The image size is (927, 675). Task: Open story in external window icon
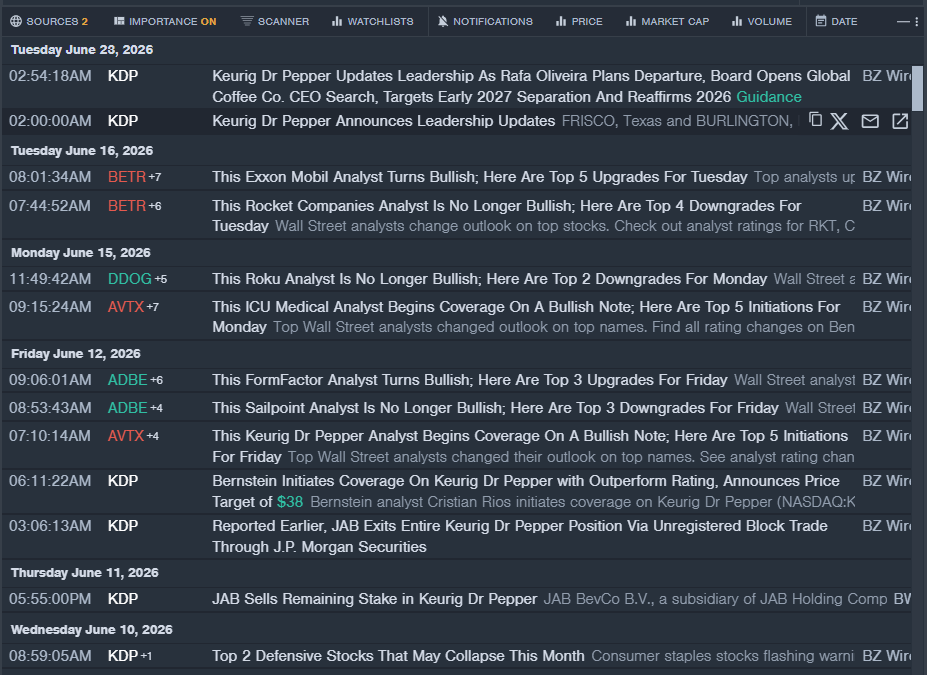coord(900,121)
